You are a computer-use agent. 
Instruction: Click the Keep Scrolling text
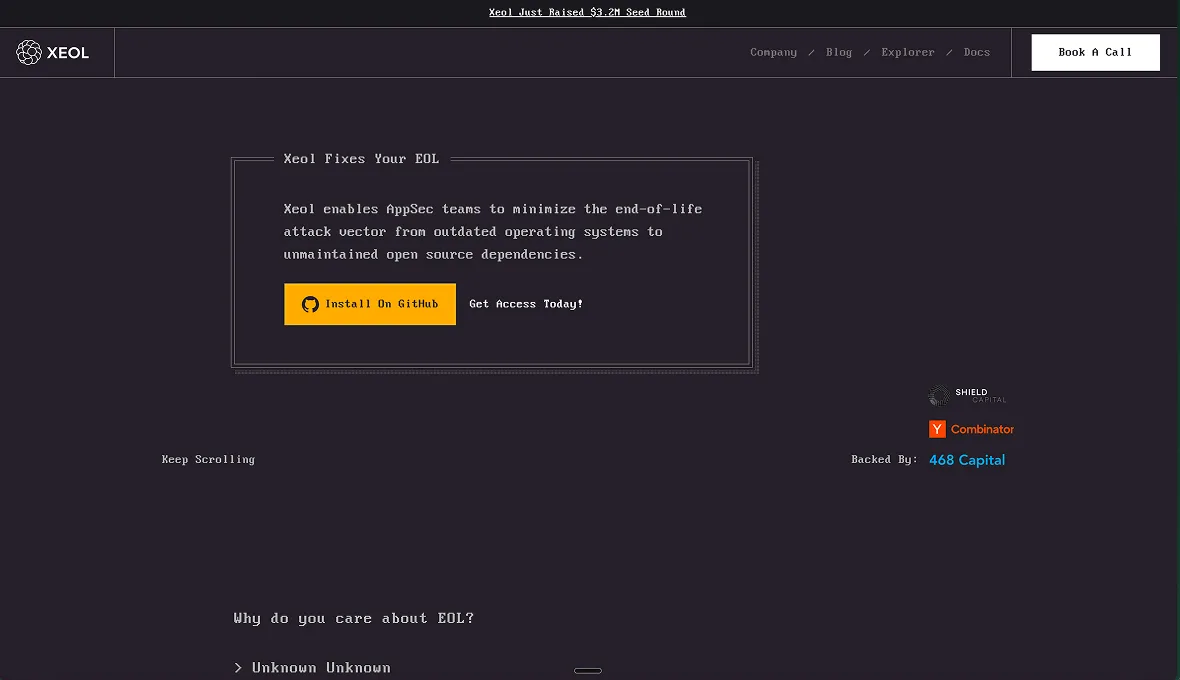(208, 459)
